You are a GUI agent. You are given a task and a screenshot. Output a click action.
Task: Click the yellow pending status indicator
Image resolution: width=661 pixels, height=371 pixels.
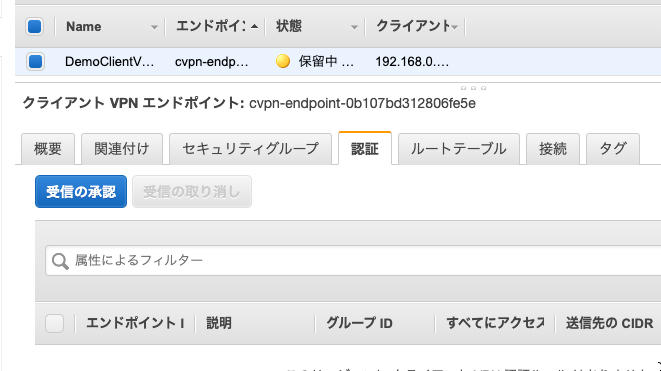[283, 62]
